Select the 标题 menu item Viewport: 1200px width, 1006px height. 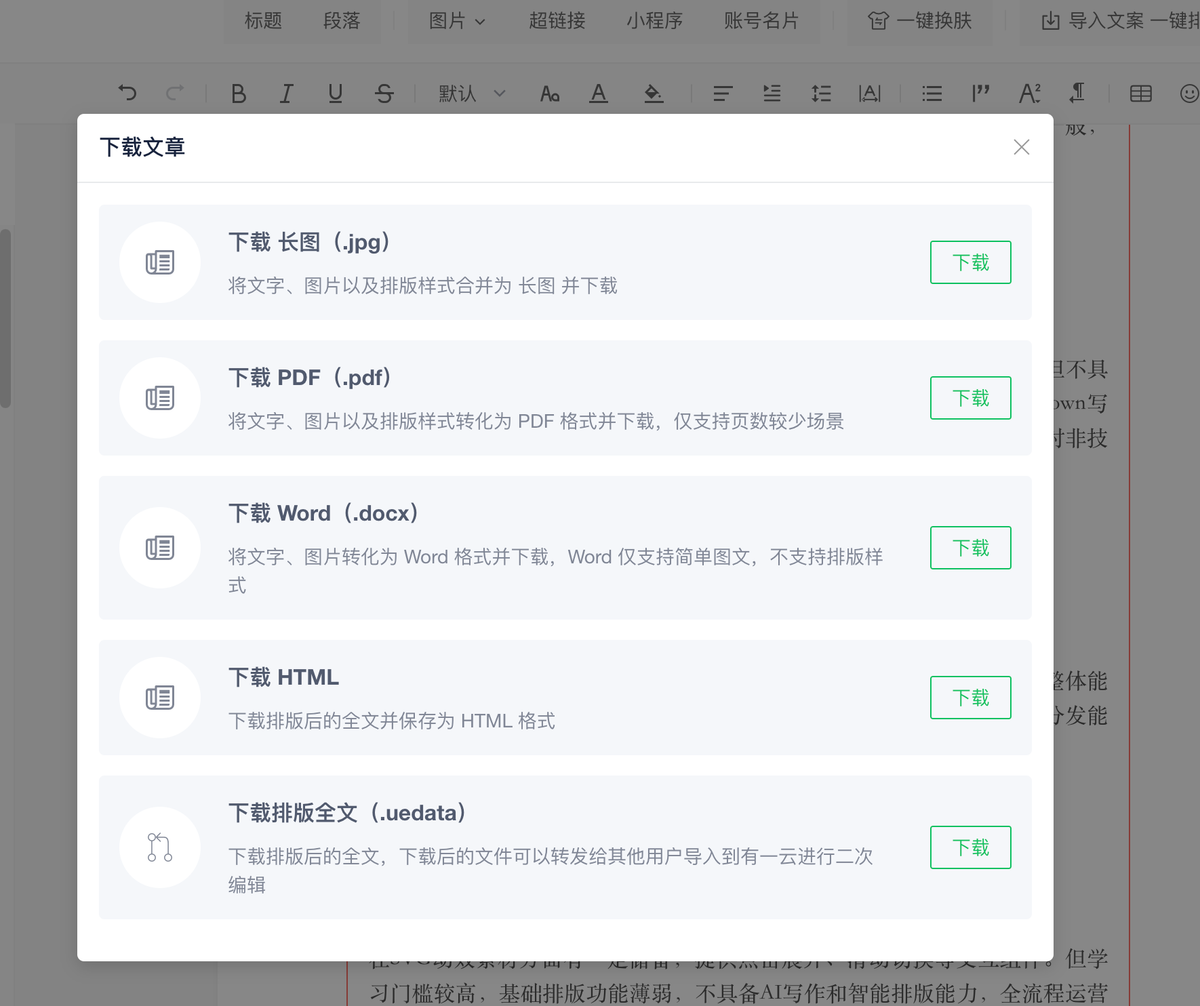pos(263,20)
